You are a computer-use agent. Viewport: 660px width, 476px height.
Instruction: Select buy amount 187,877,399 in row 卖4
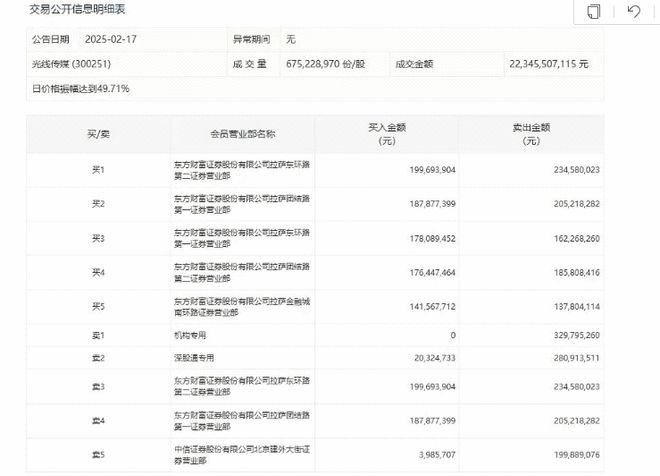(433, 421)
